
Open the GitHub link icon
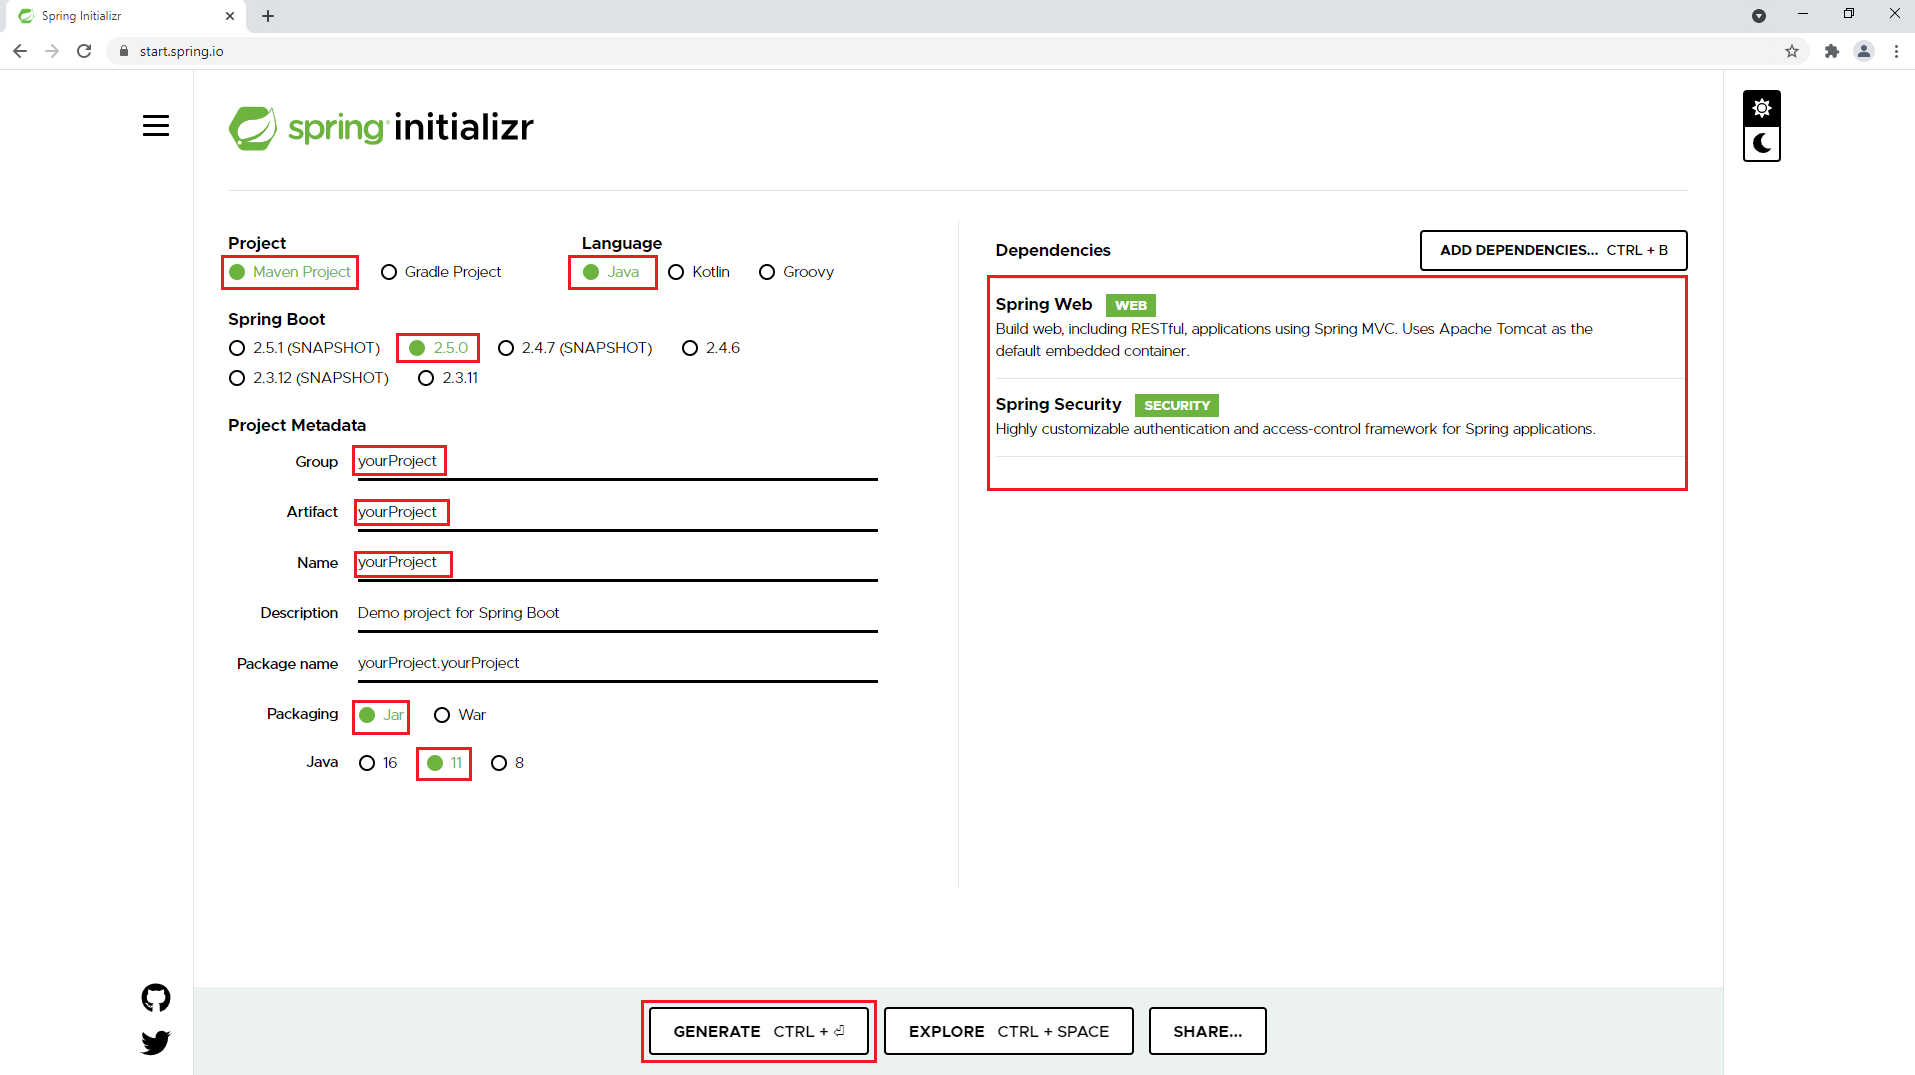coord(156,997)
